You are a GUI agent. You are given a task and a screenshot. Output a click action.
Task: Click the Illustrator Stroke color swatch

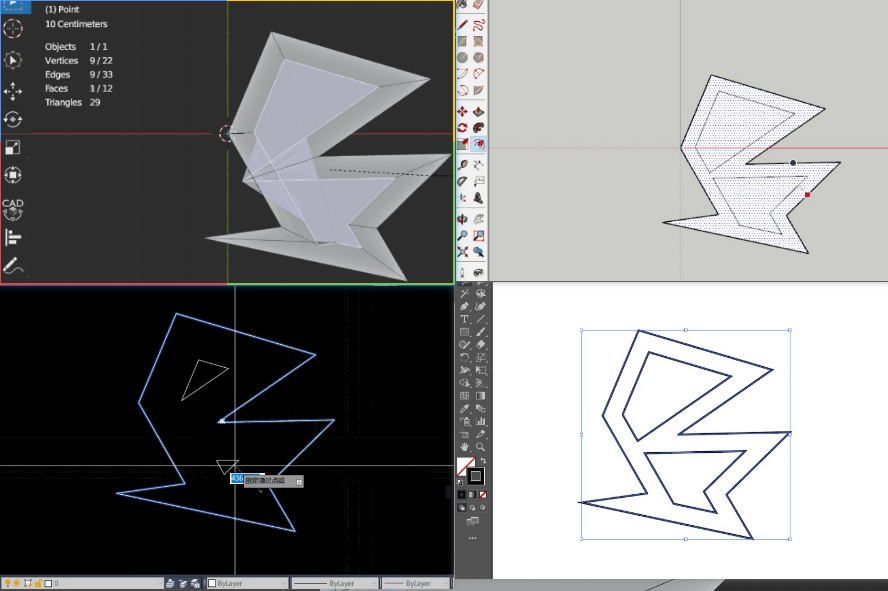tap(476, 476)
